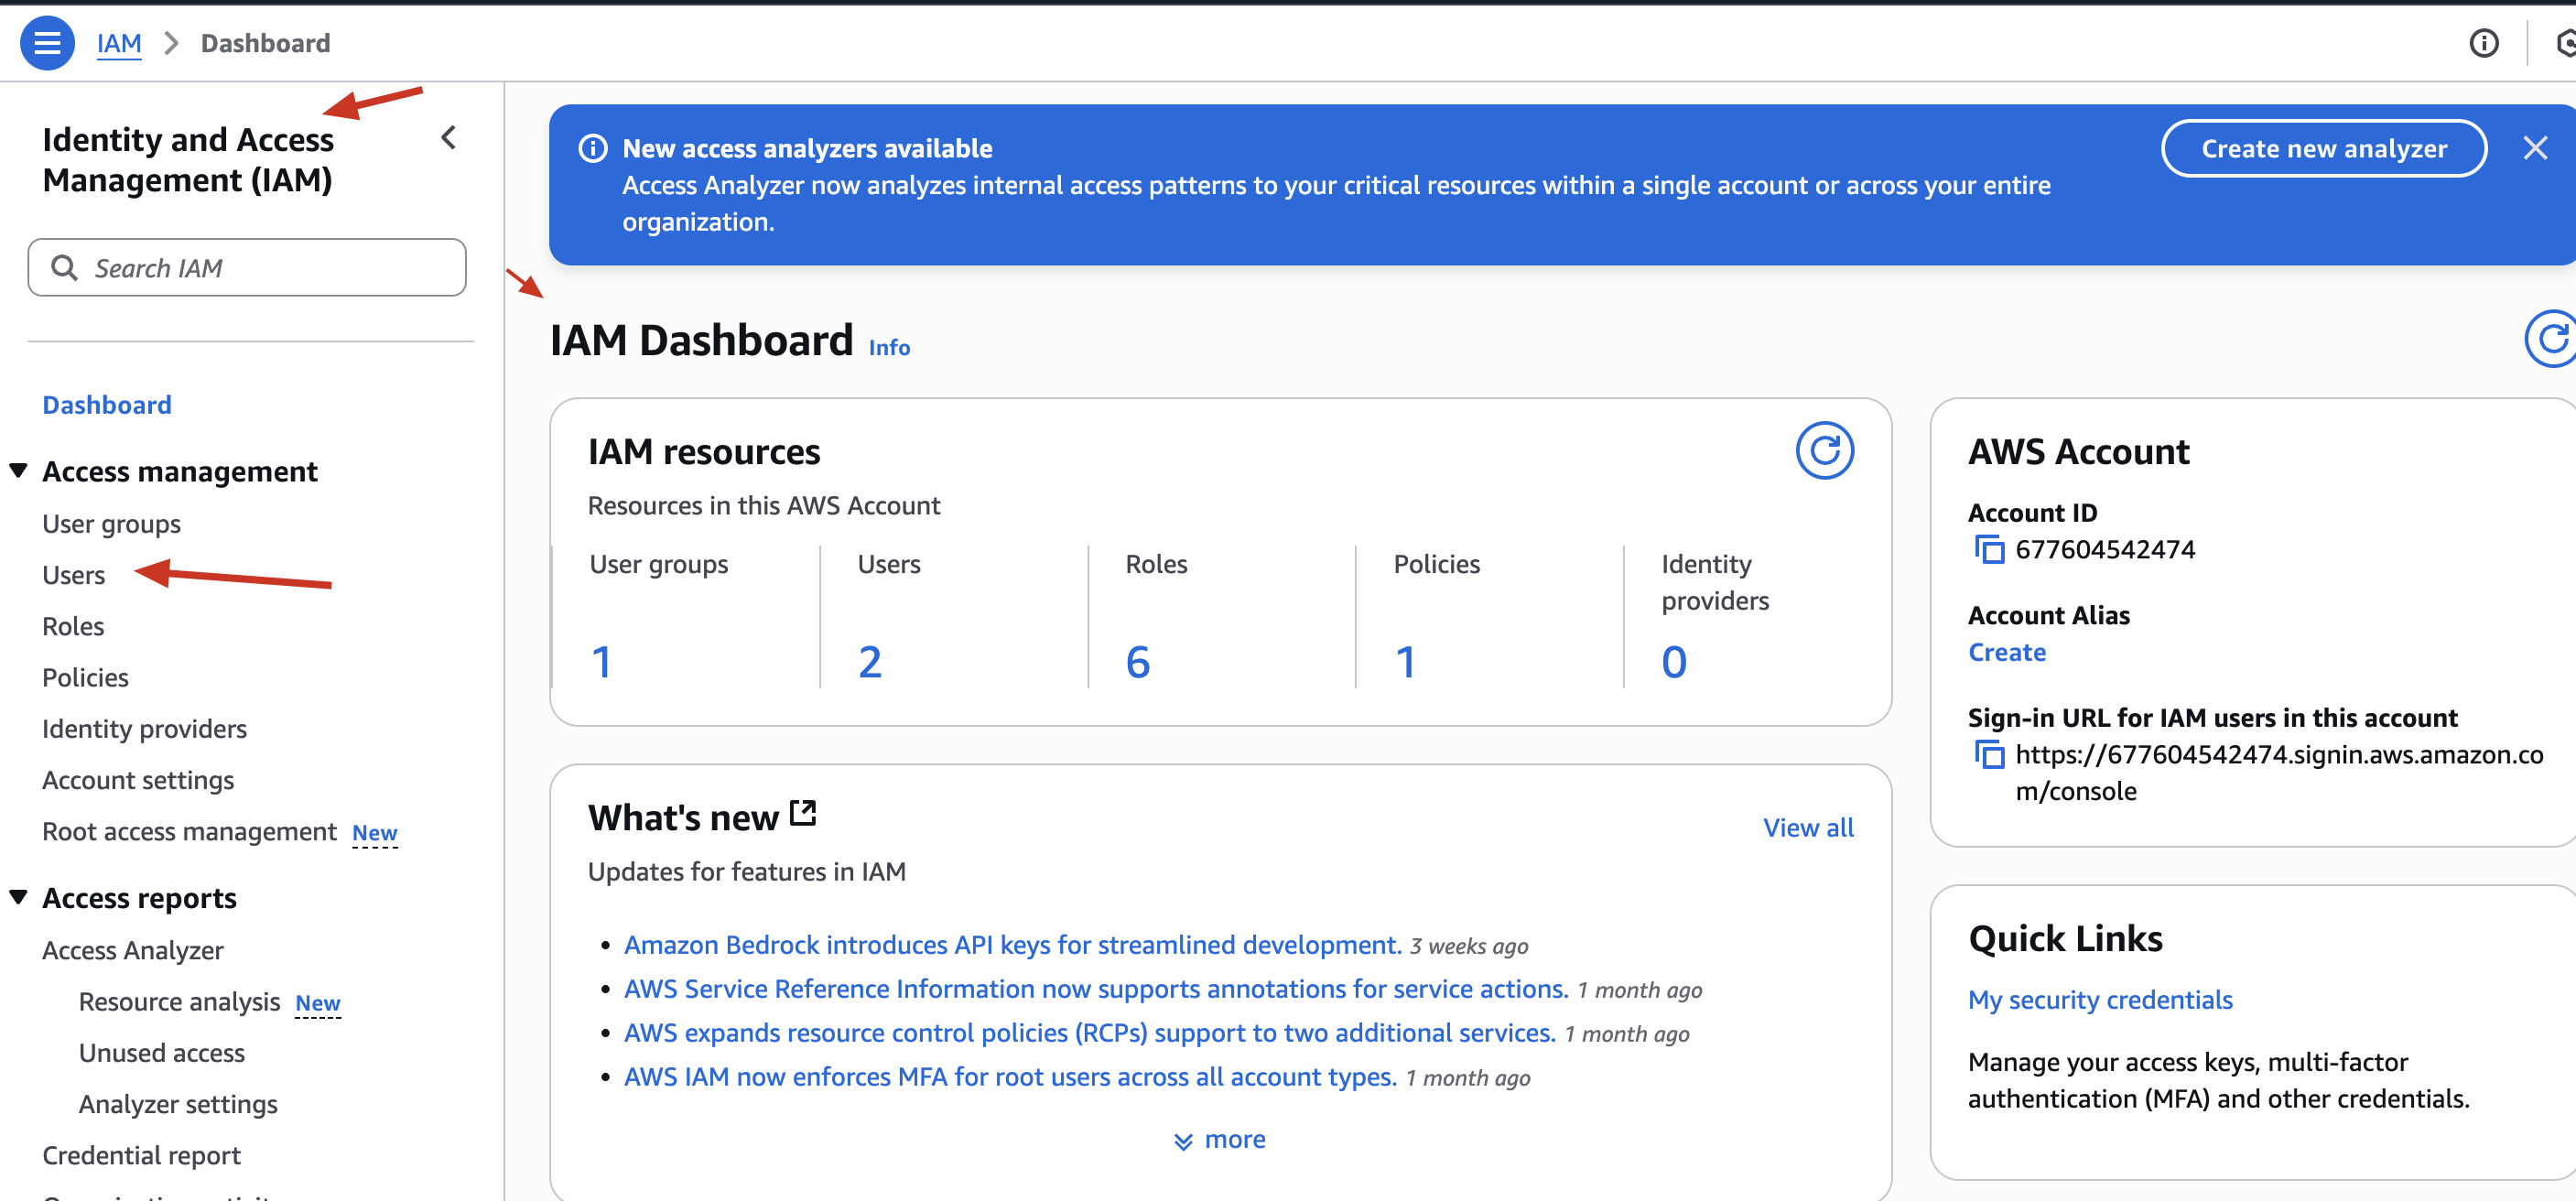Open Policies in the sidebar
The image size is (2576, 1201).
(x=85, y=677)
